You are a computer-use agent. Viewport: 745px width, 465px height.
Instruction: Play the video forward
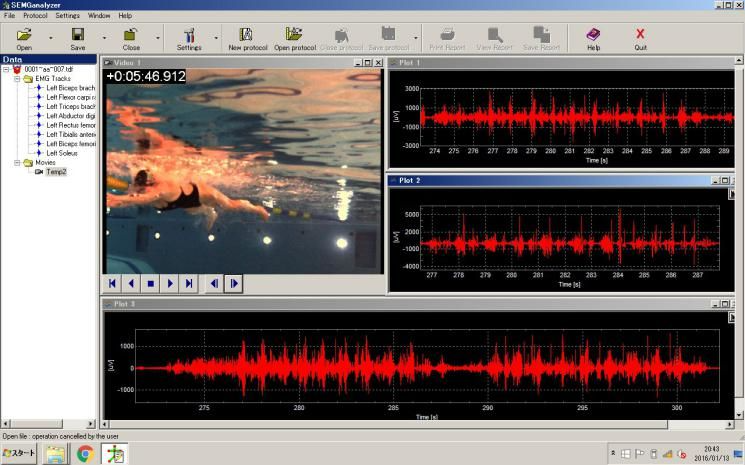tap(170, 284)
